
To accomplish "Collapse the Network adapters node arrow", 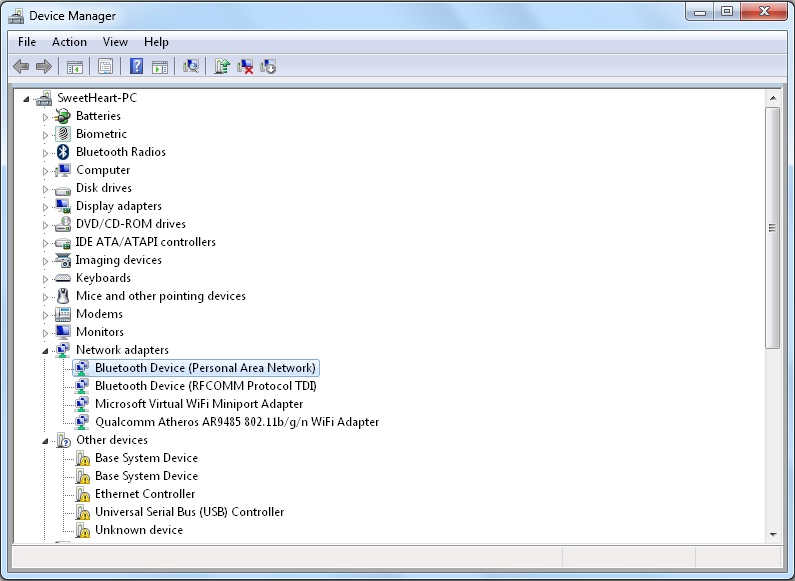I will coord(45,351).
